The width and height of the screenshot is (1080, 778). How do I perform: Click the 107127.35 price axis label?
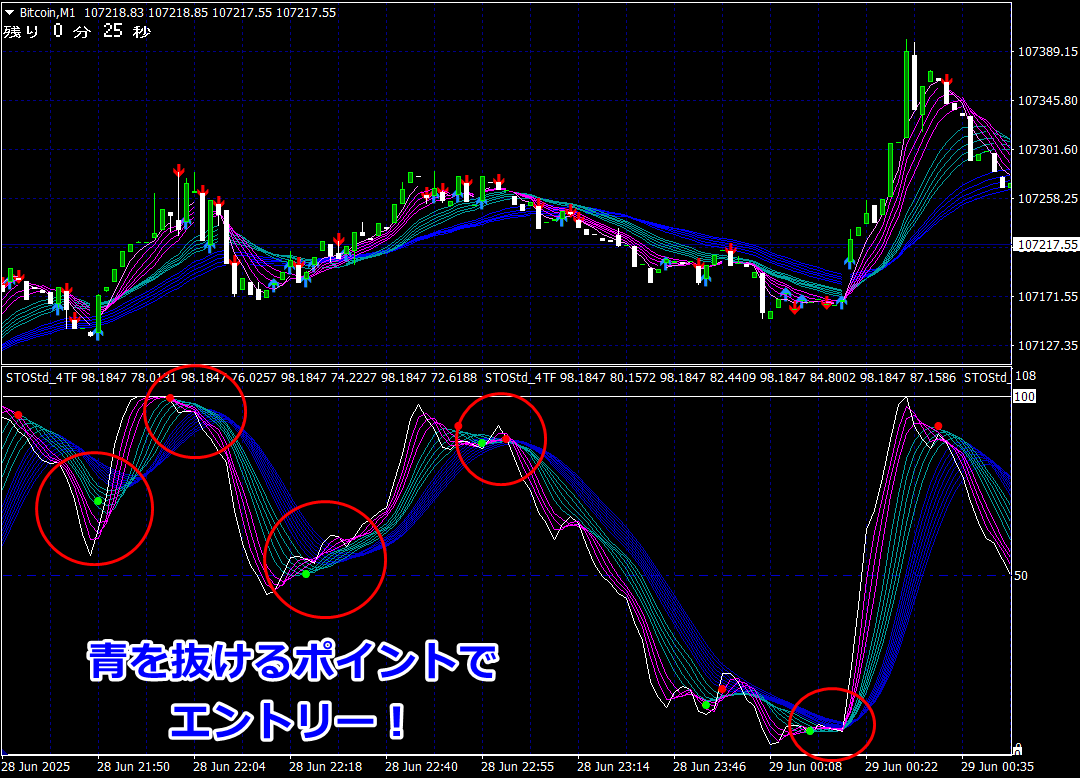1048,346
